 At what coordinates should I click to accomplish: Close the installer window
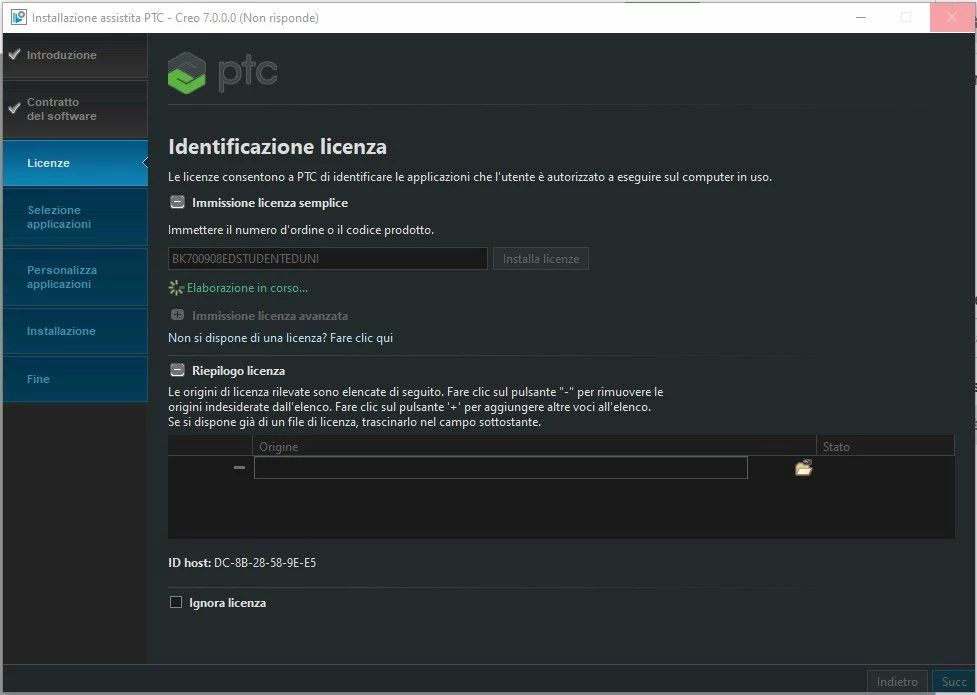pyautogui.click(x=951, y=17)
